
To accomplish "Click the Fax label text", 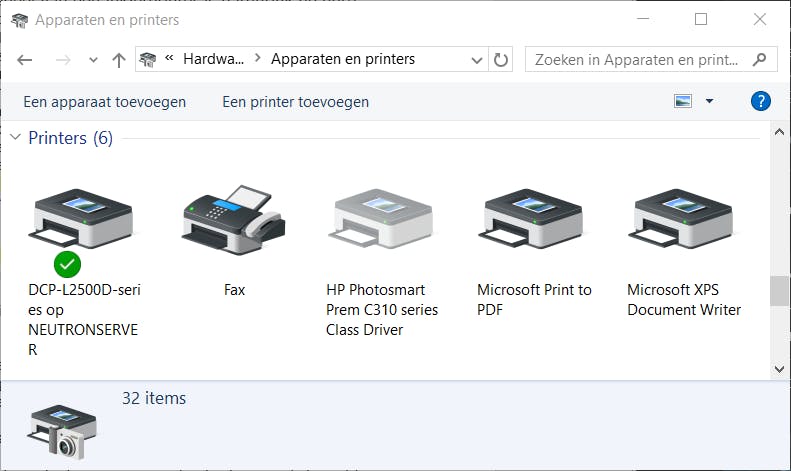I will (x=235, y=290).
